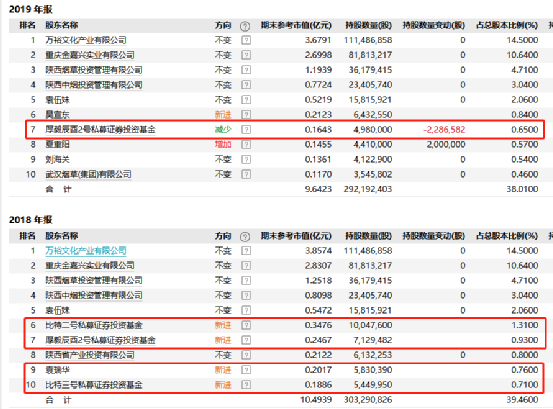This screenshot has width=553, height=409.
Task: Click question-mark icon for 厚毅辰酉2号 2019 row
Action: pyautogui.click(x=246, y=129)
